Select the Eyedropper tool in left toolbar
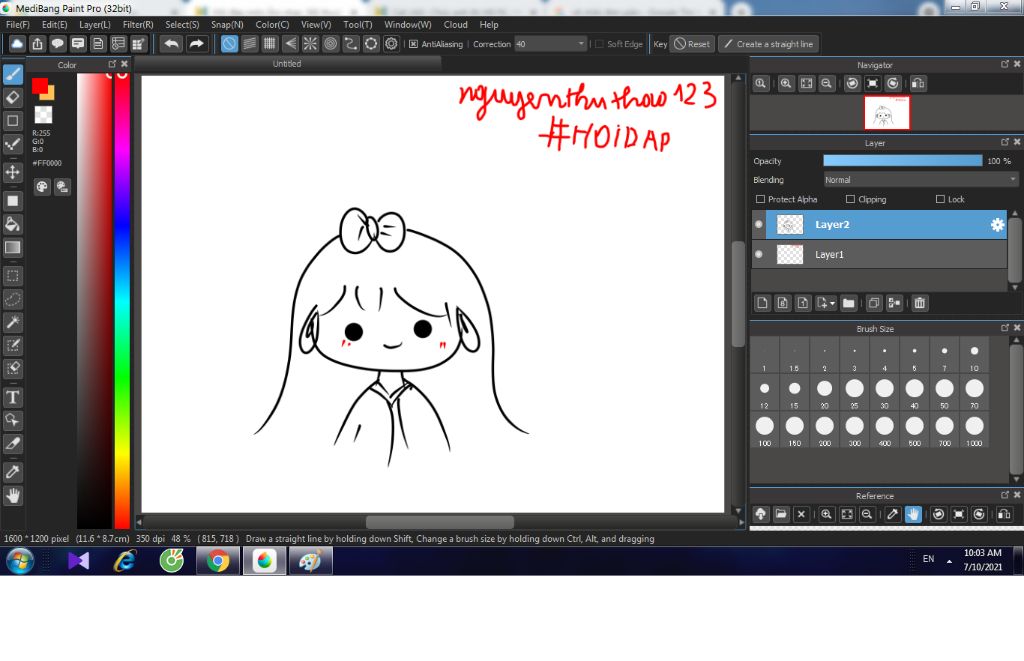This screenshot has height=661, width=1024. (13, 472)
